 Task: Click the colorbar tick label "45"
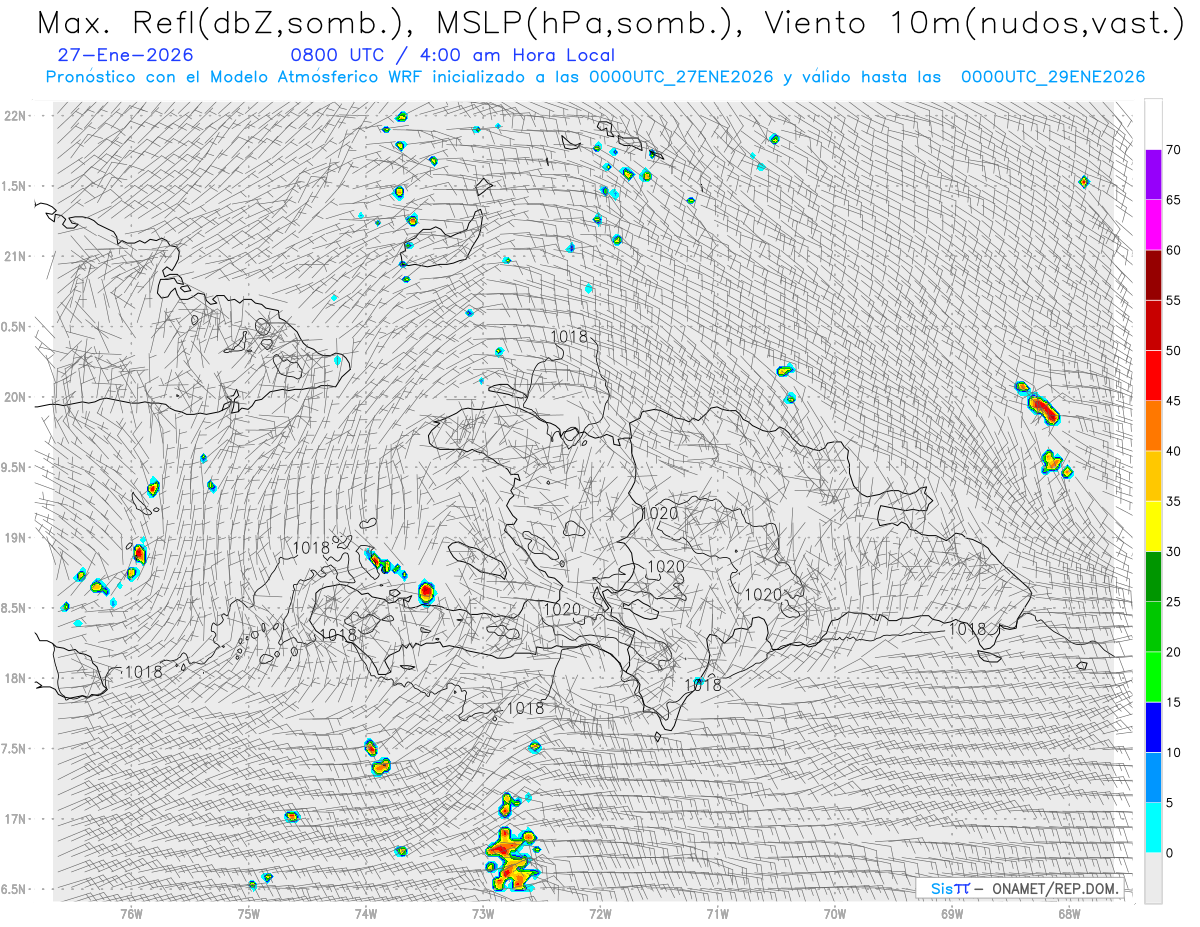click(x=1174, y=401)
